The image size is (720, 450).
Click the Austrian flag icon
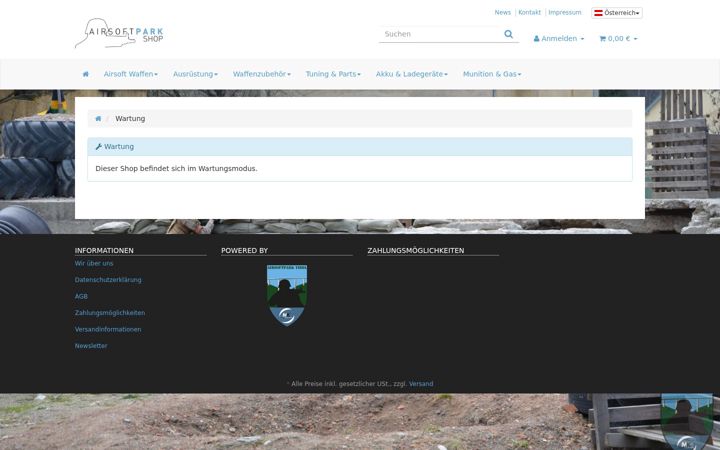[598, 13]
